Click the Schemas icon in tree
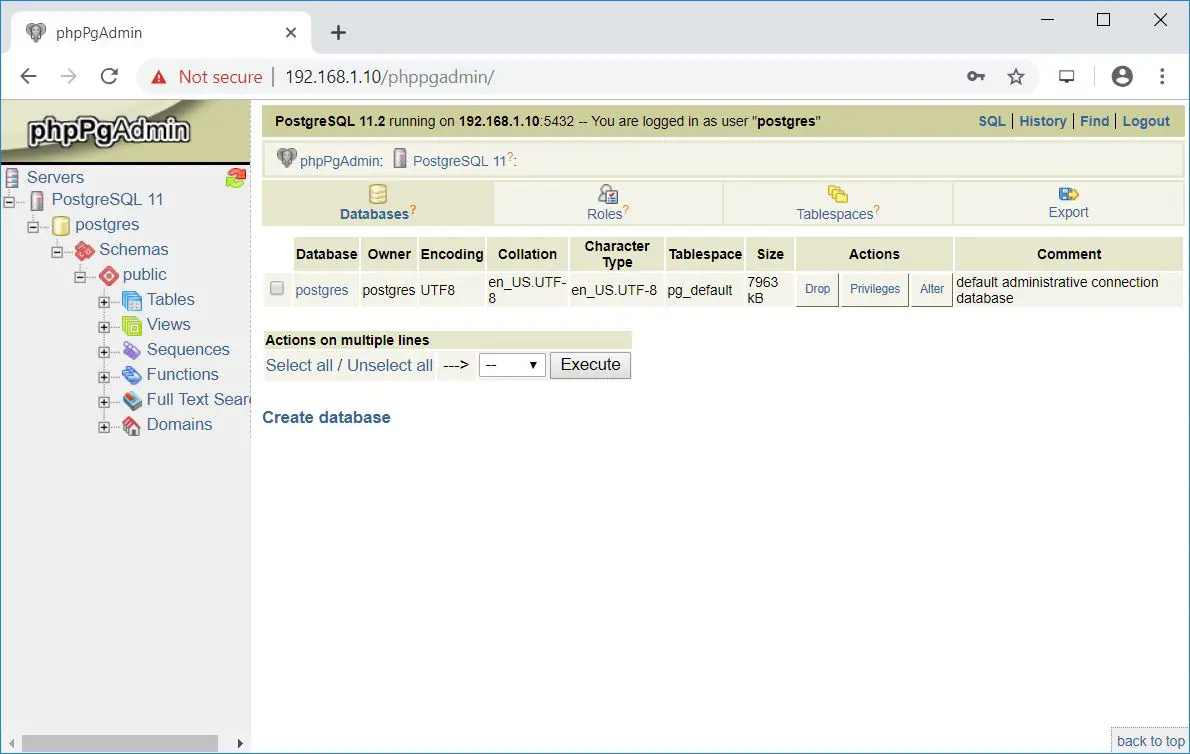 [x=84, y=250]
